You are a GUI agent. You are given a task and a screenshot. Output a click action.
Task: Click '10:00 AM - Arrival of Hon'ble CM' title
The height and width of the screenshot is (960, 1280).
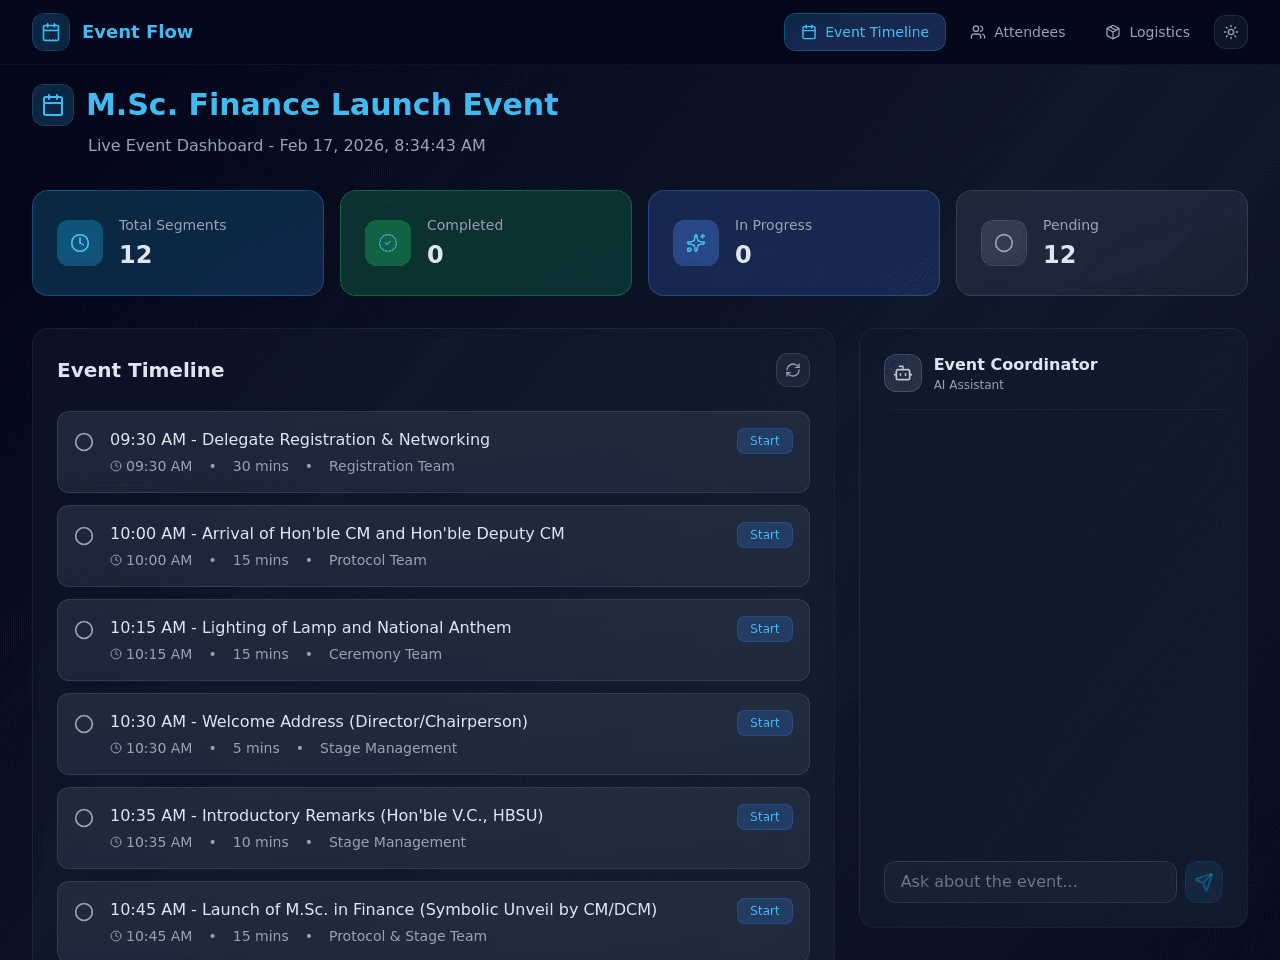click(x=337, y=534)
